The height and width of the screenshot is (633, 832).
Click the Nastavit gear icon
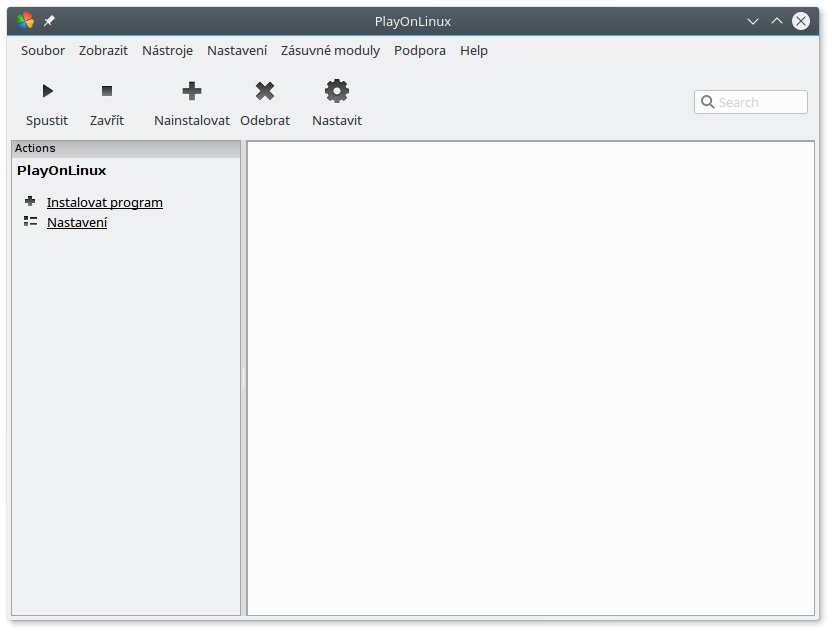337,91
